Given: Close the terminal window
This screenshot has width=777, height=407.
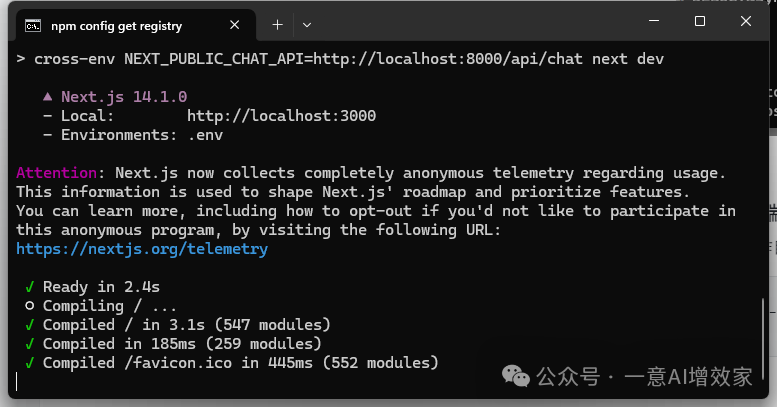Looking at the screenshot, I should point(747,22).
